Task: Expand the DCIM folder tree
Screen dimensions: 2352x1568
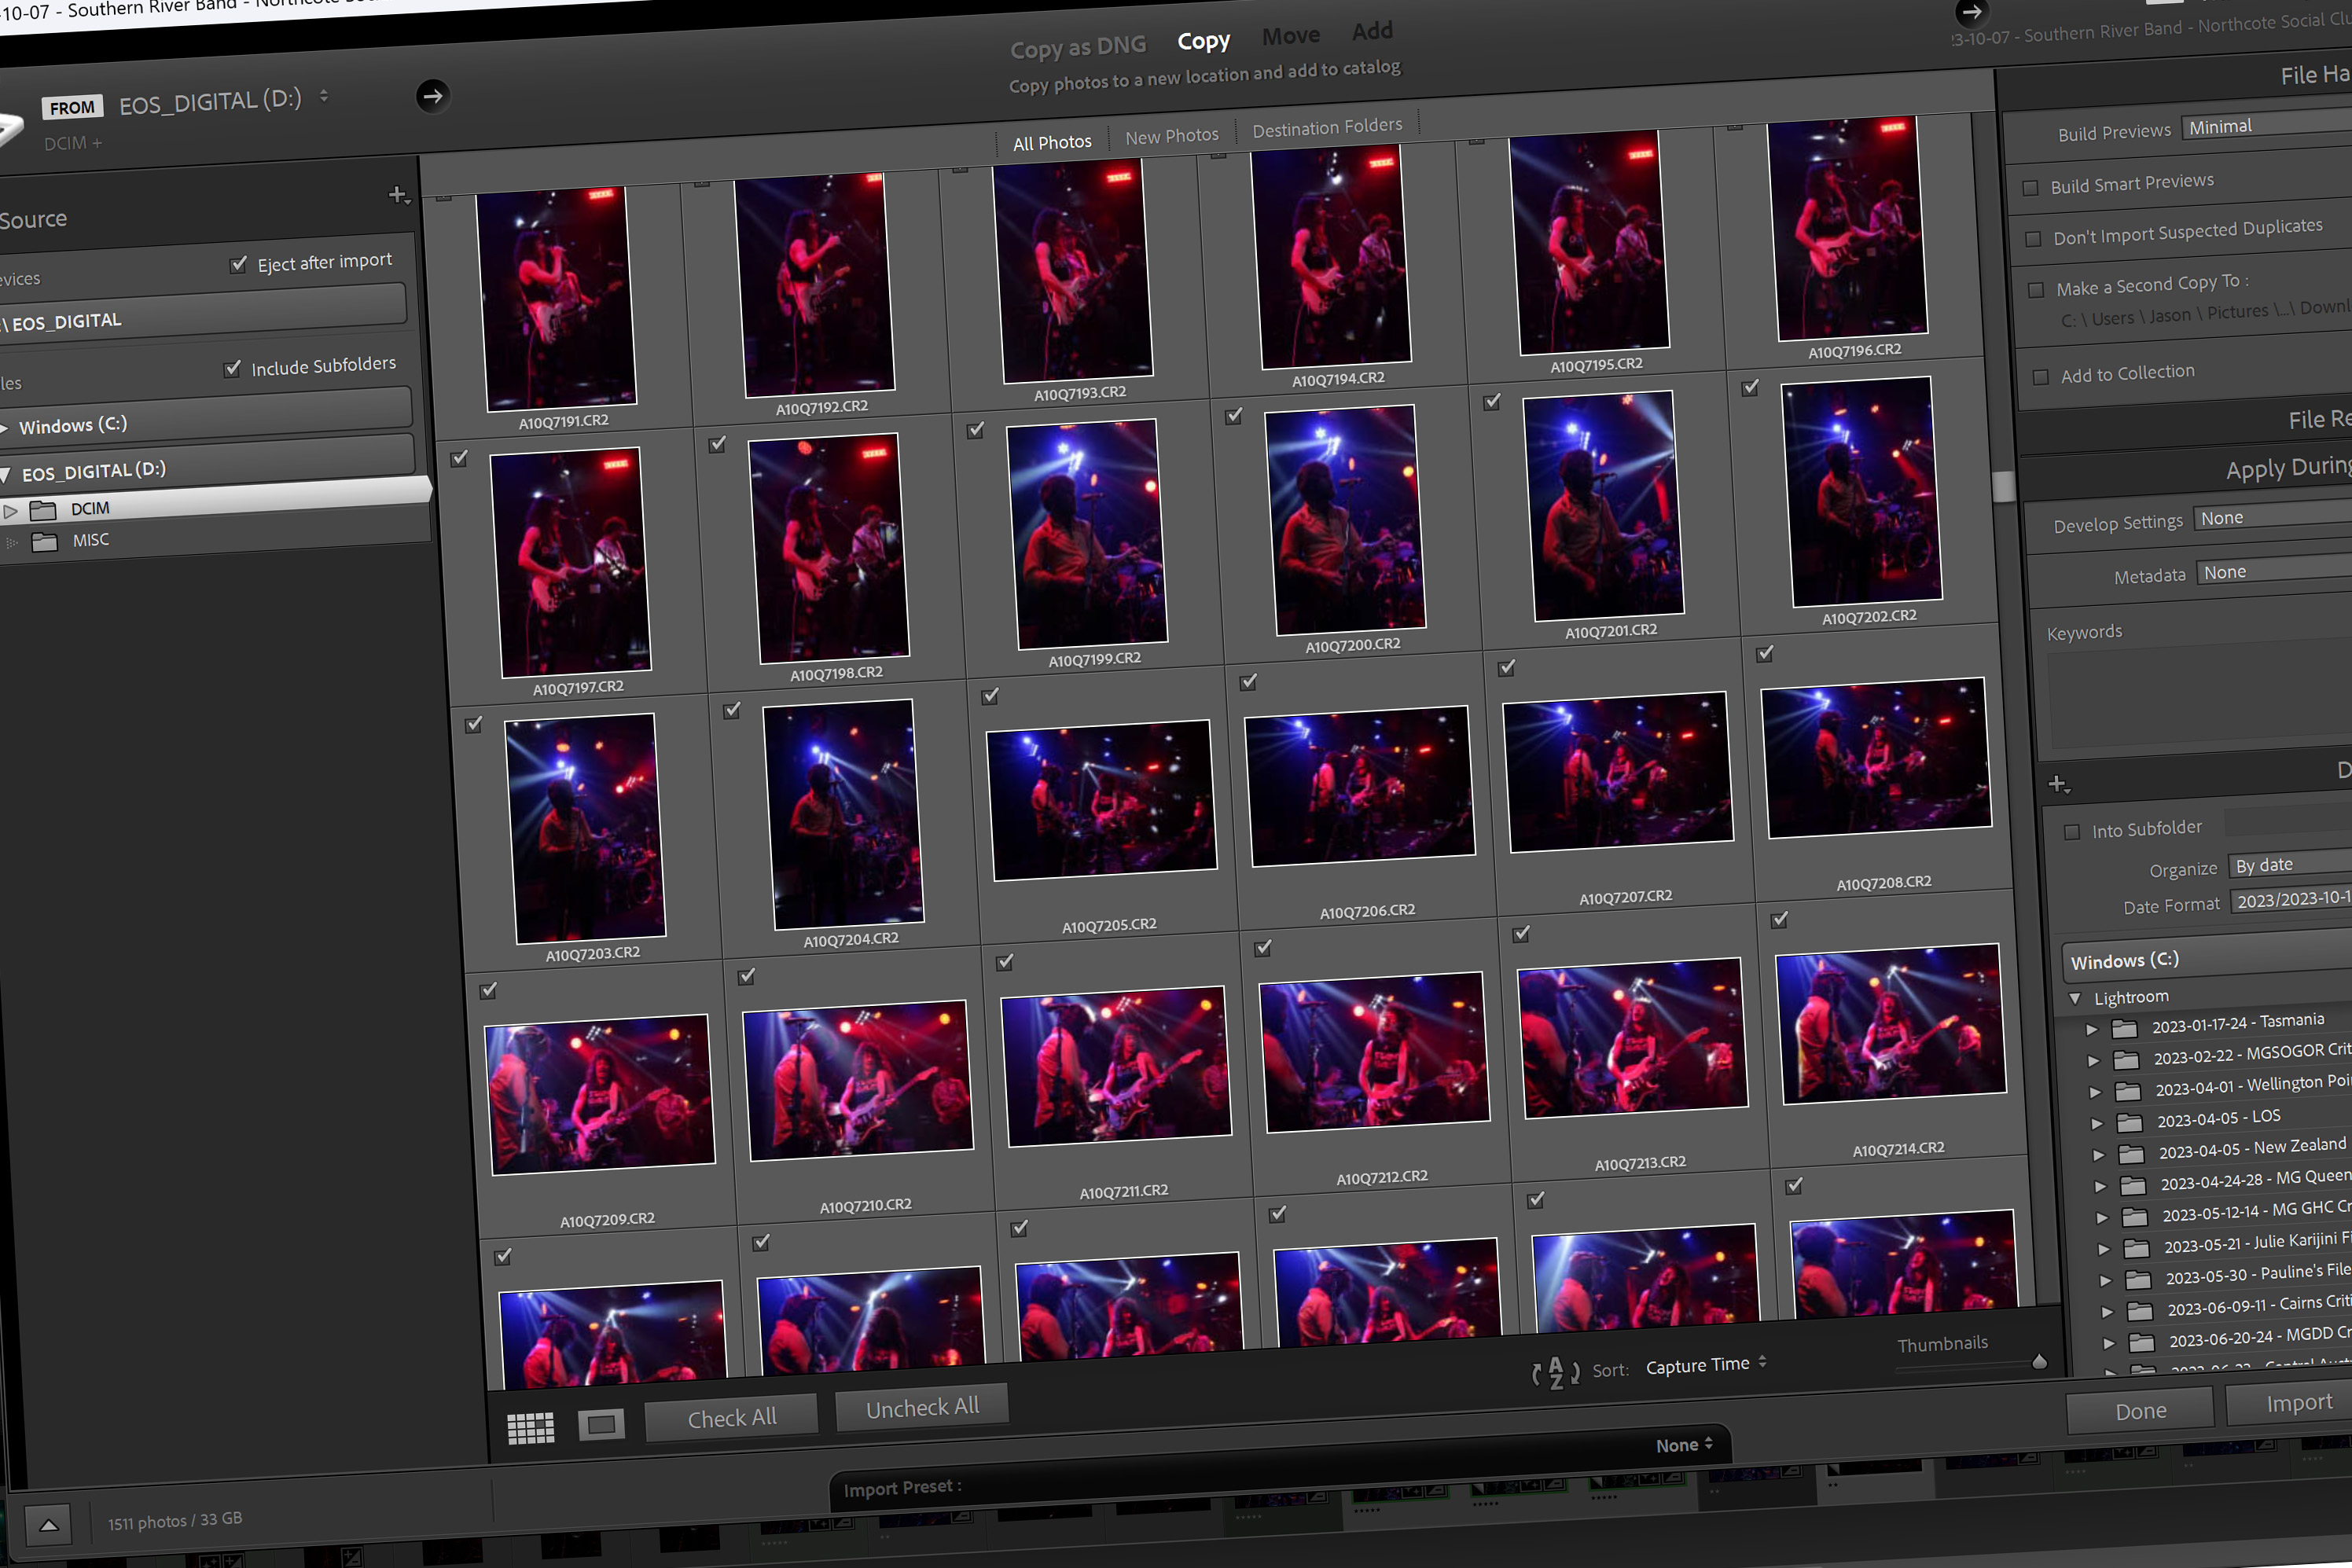Action: click(x=10, y=512)
